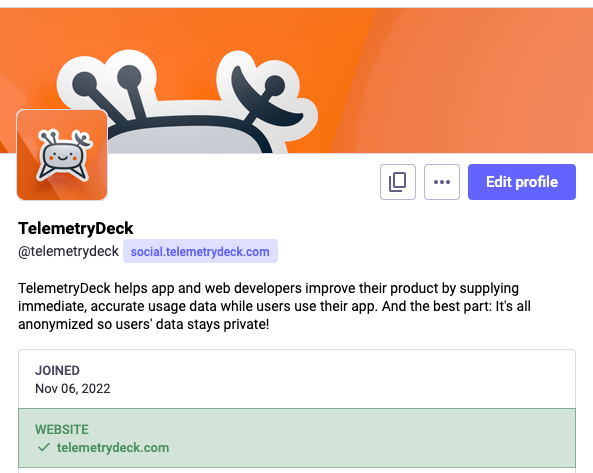Open the three-dots more options menu
This screenshot has width=593, height=473.
click(442, 182)
